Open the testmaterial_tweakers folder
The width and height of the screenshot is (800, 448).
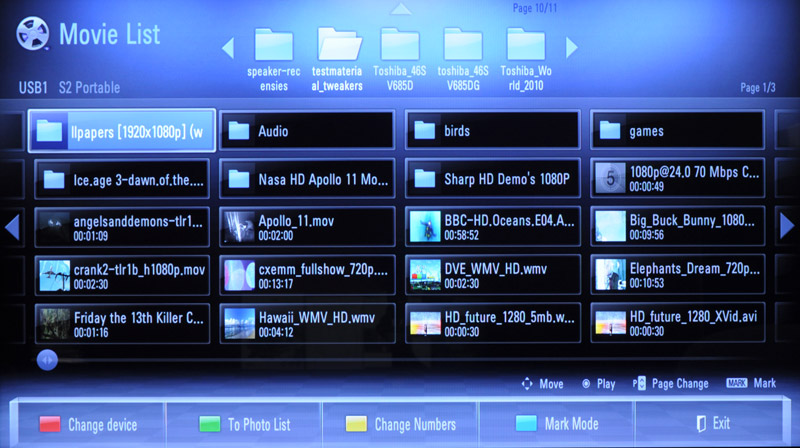[337, 60]
